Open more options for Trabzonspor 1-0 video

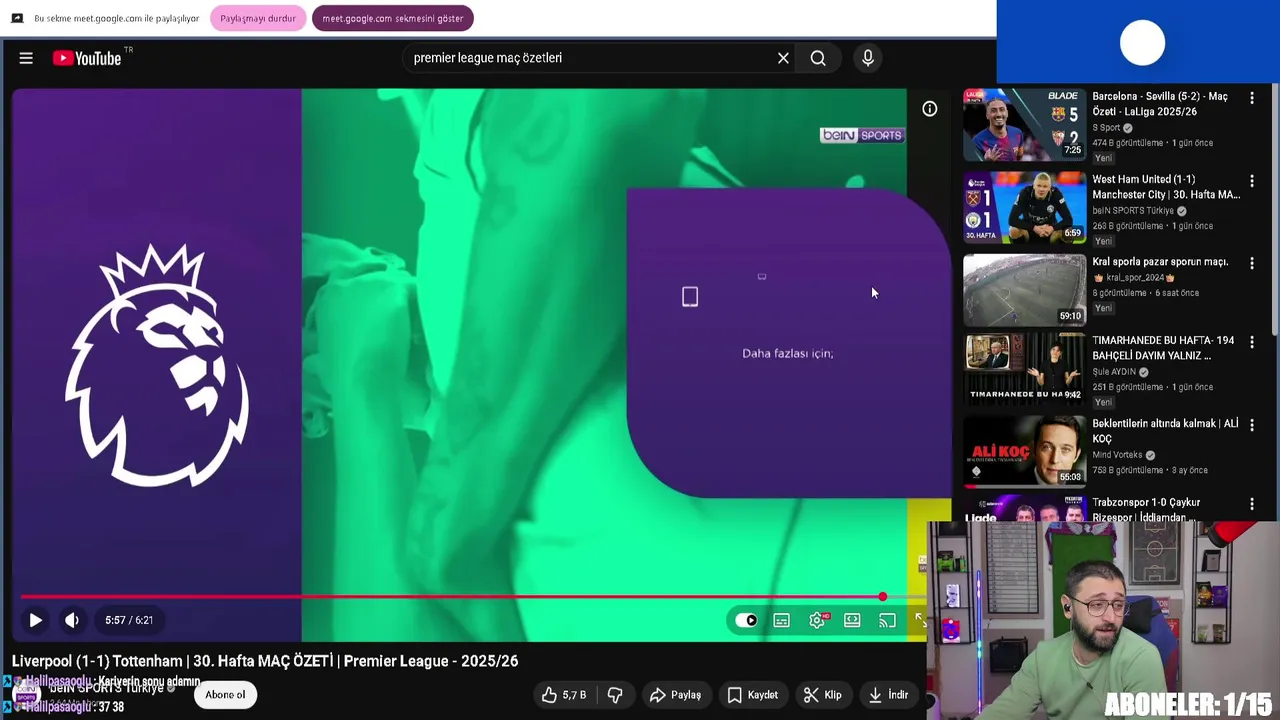click(x=1251, y=504)
